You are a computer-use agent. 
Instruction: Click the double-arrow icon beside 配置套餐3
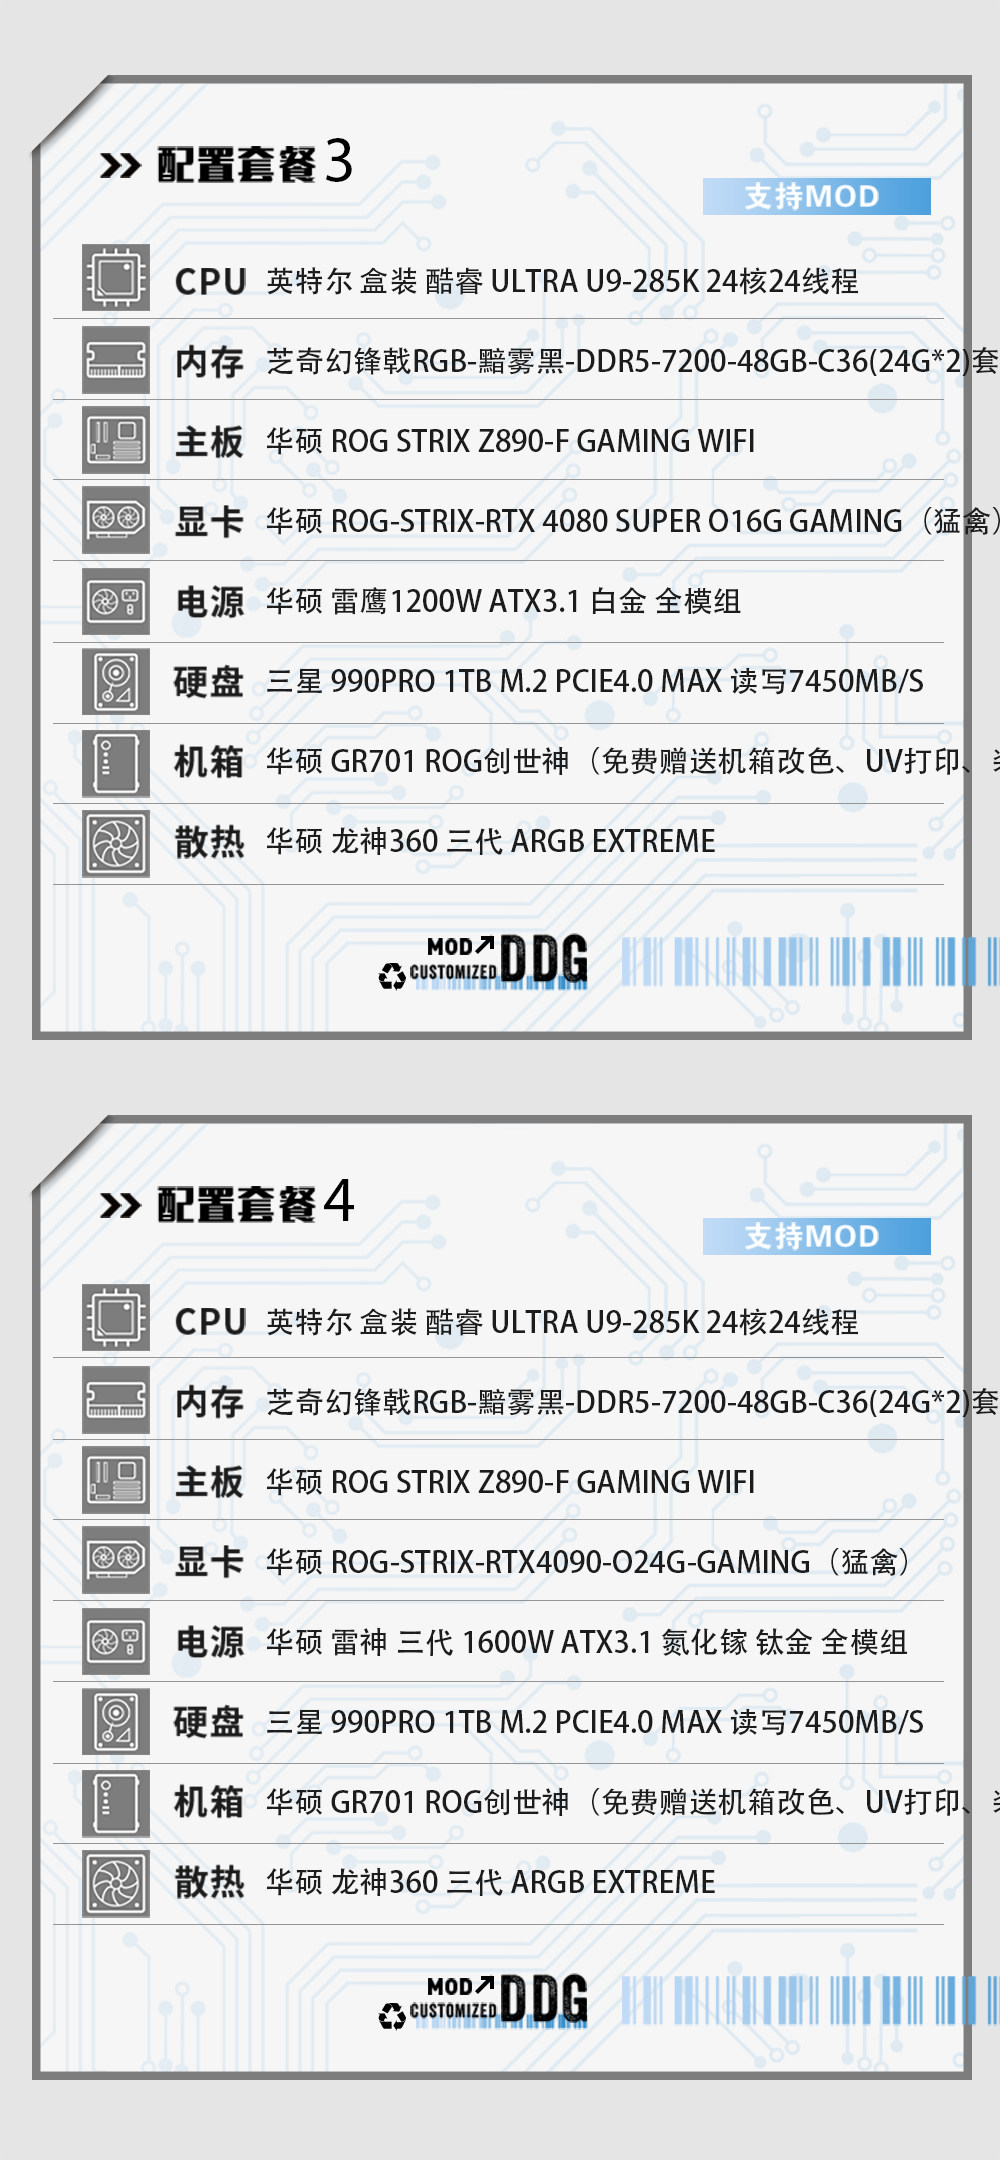coord(120,166)
